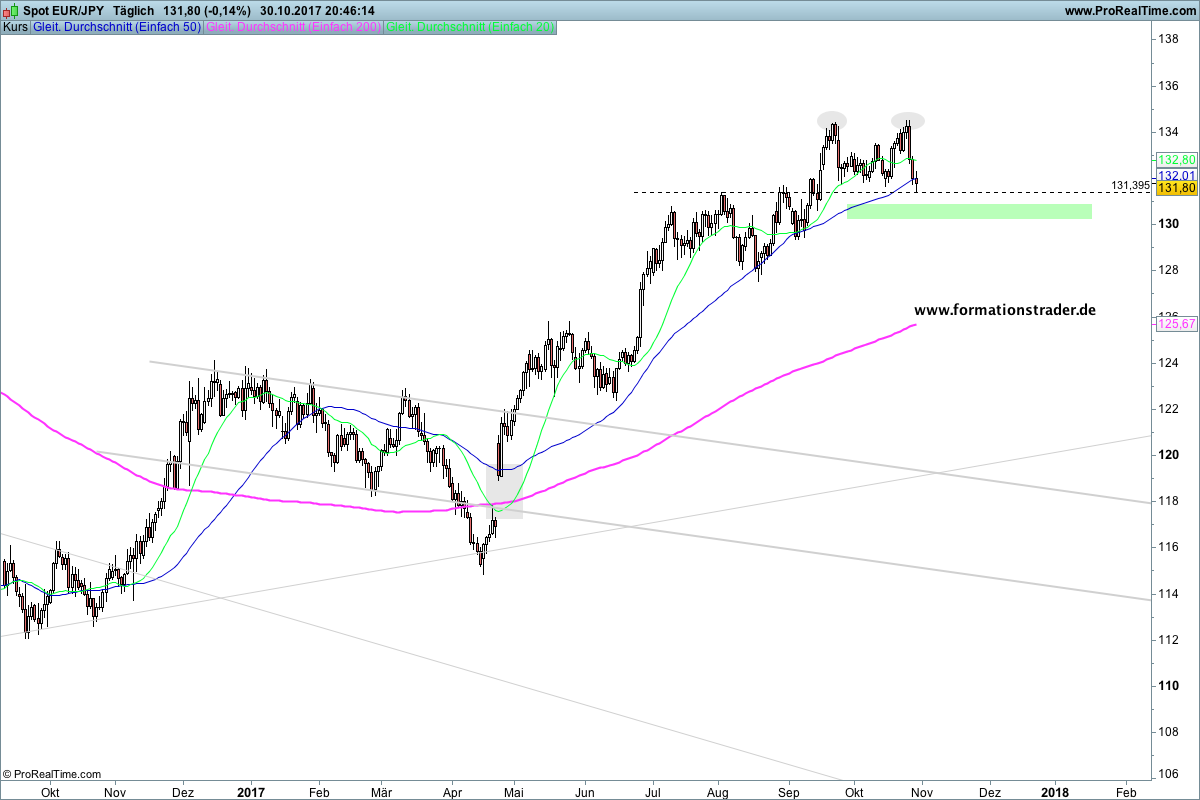Click the 2017 label on the time axis

click(x=251, y=790)
